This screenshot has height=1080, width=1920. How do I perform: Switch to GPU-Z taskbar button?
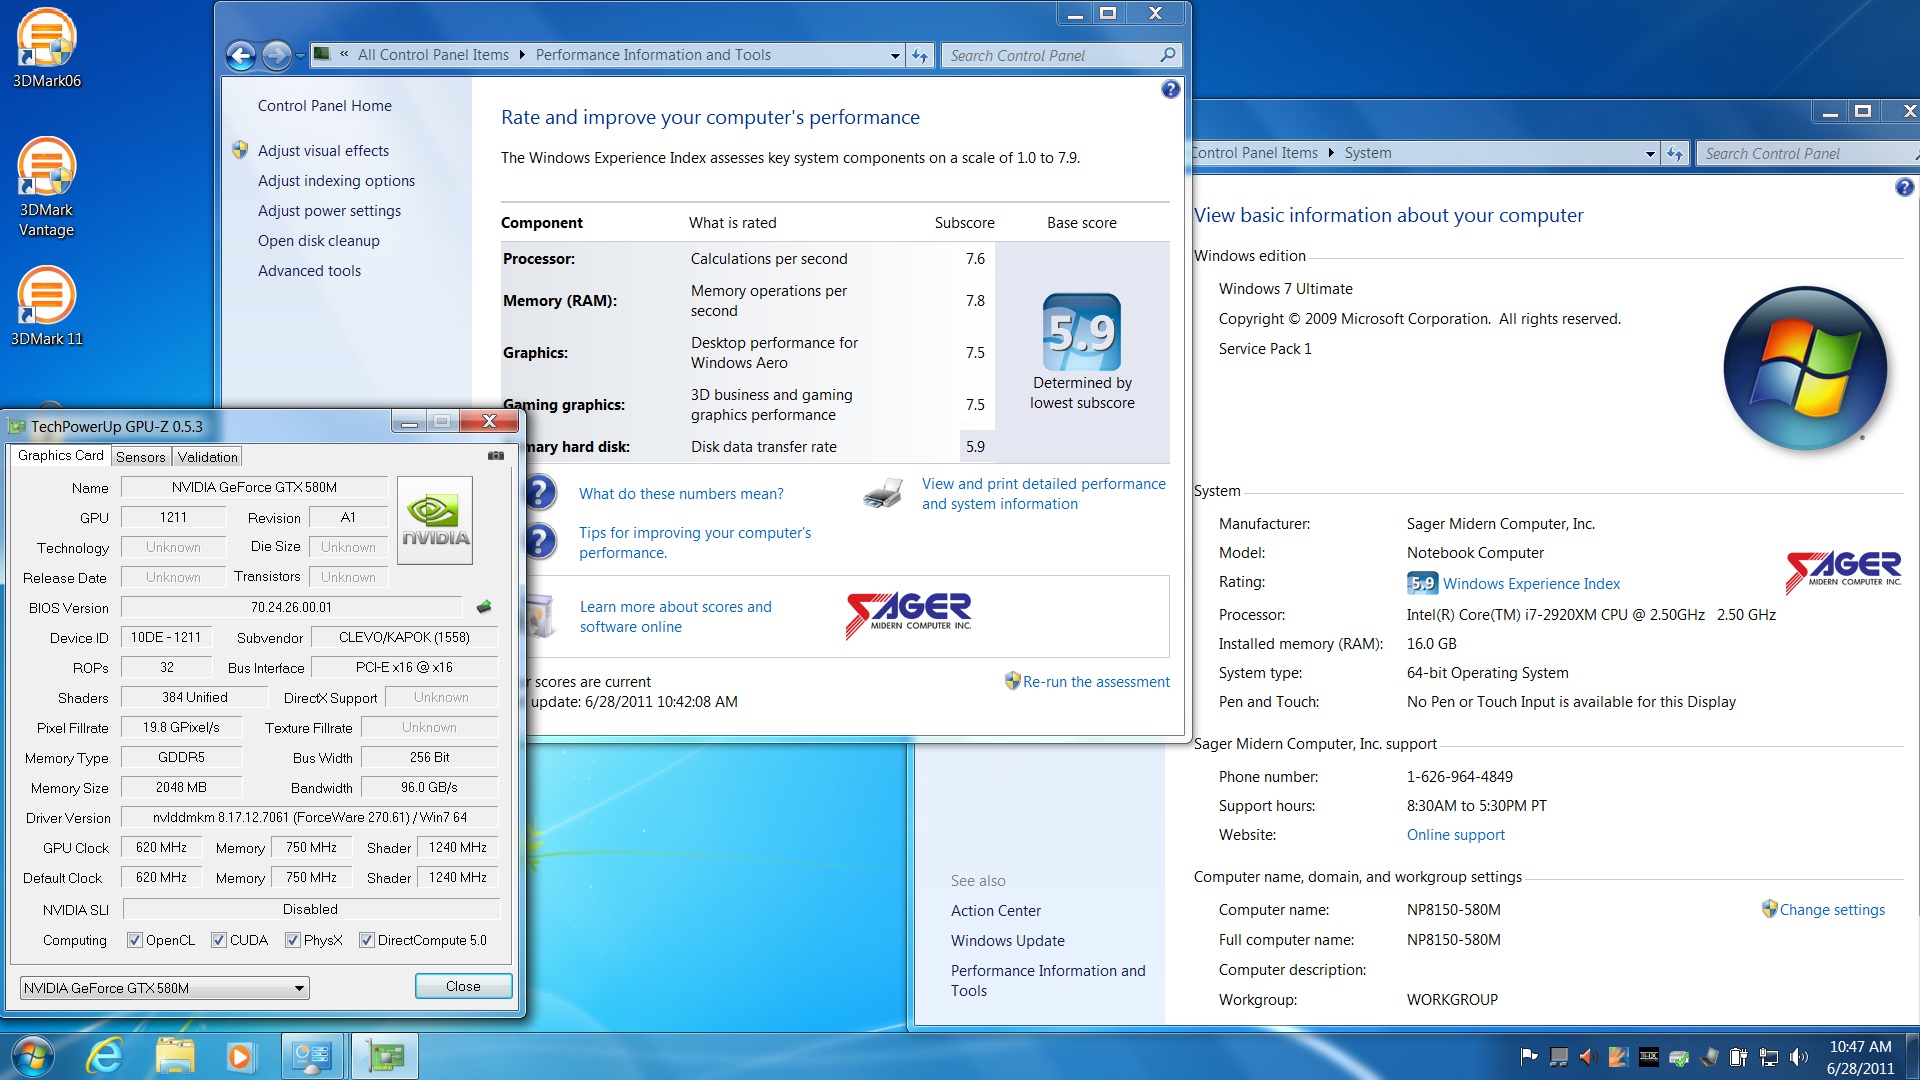[x=385, y=1056]
